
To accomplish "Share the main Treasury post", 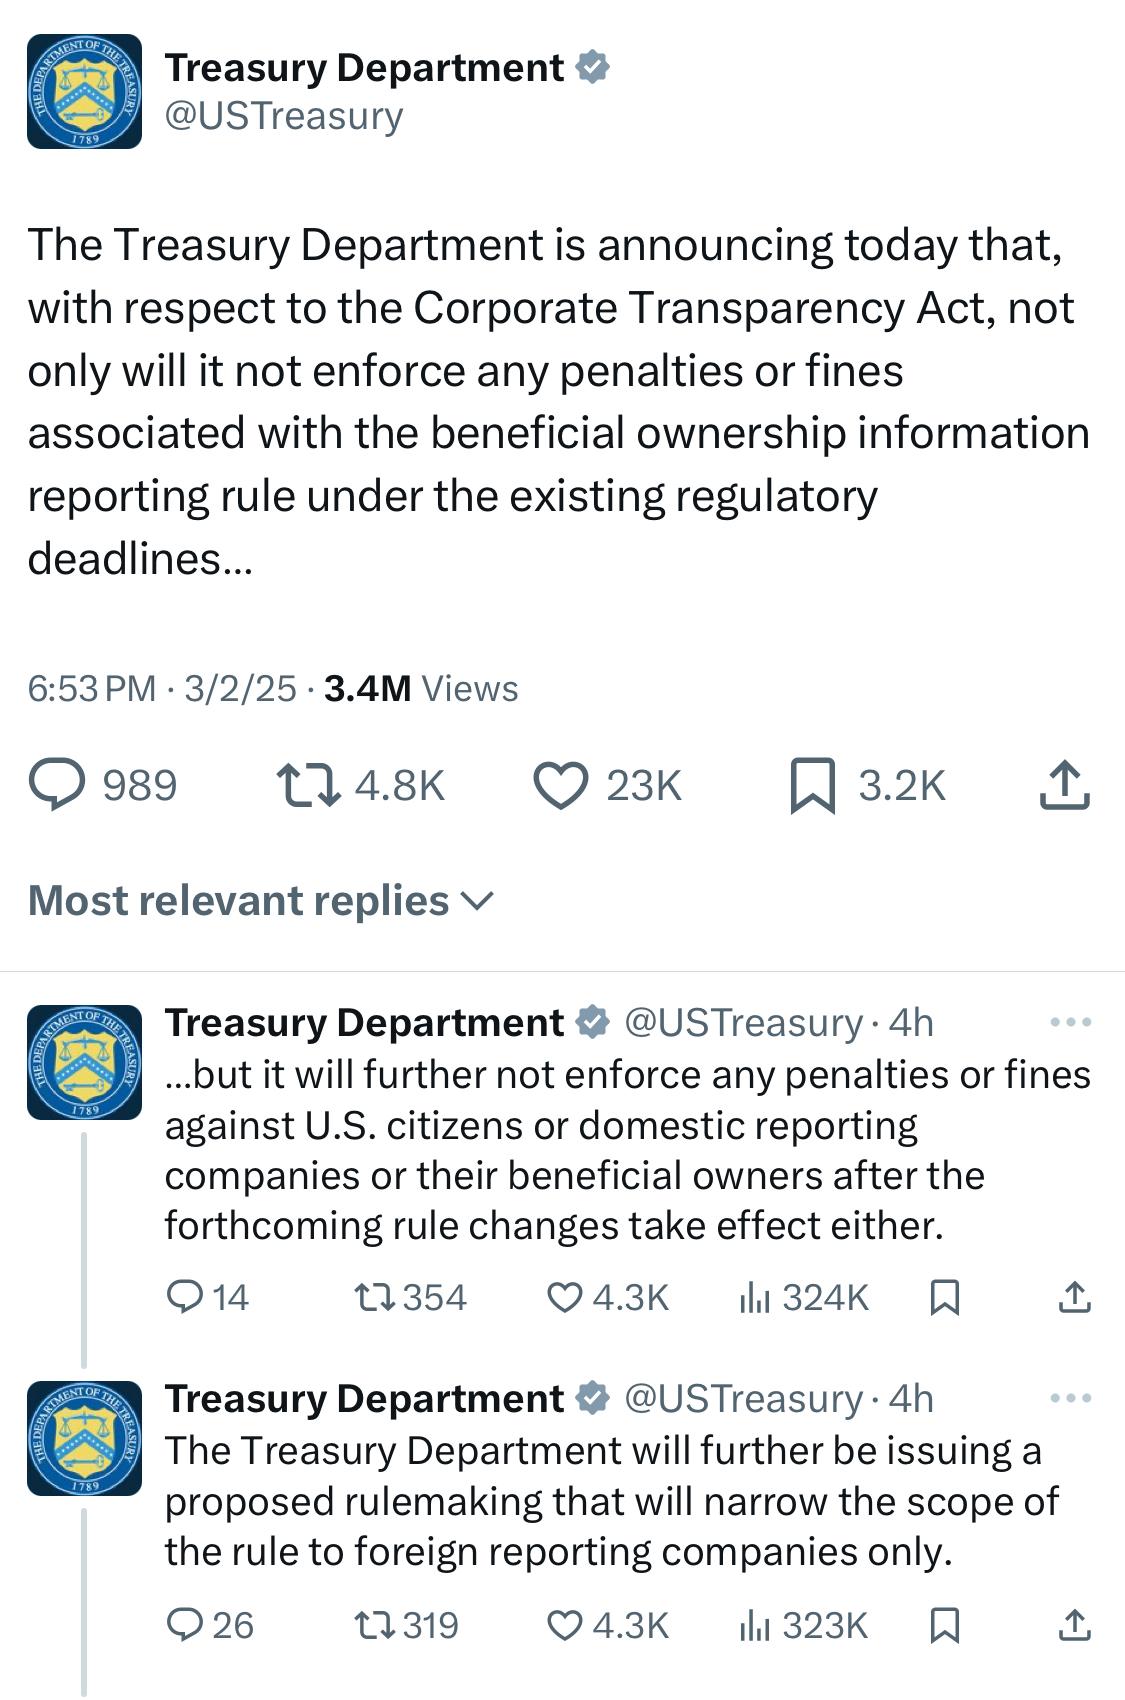I will click(1064, 785).
